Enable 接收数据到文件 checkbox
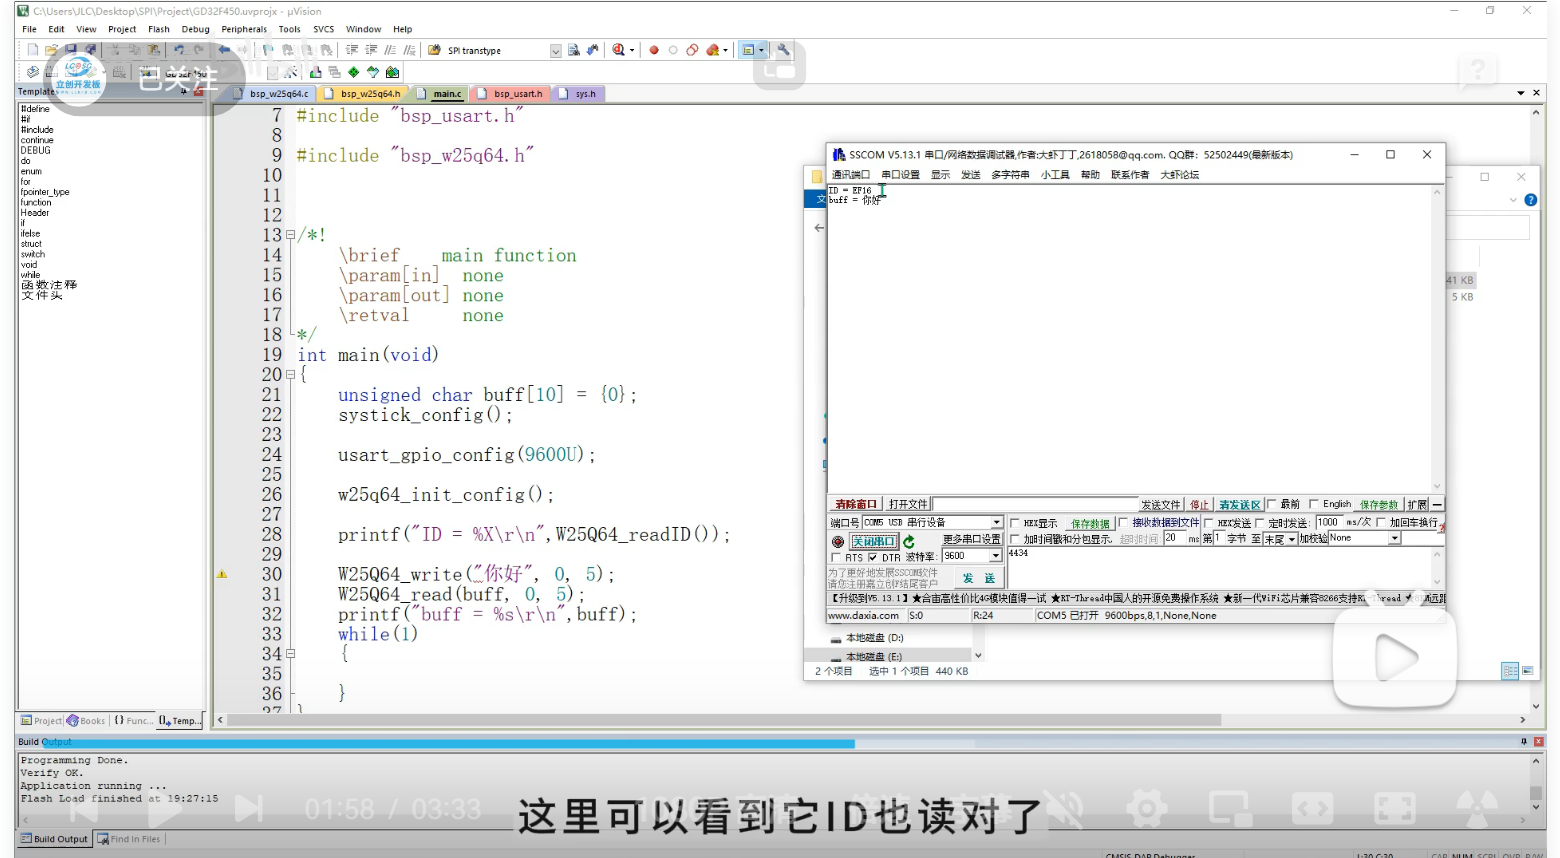 pos(1123,522)
